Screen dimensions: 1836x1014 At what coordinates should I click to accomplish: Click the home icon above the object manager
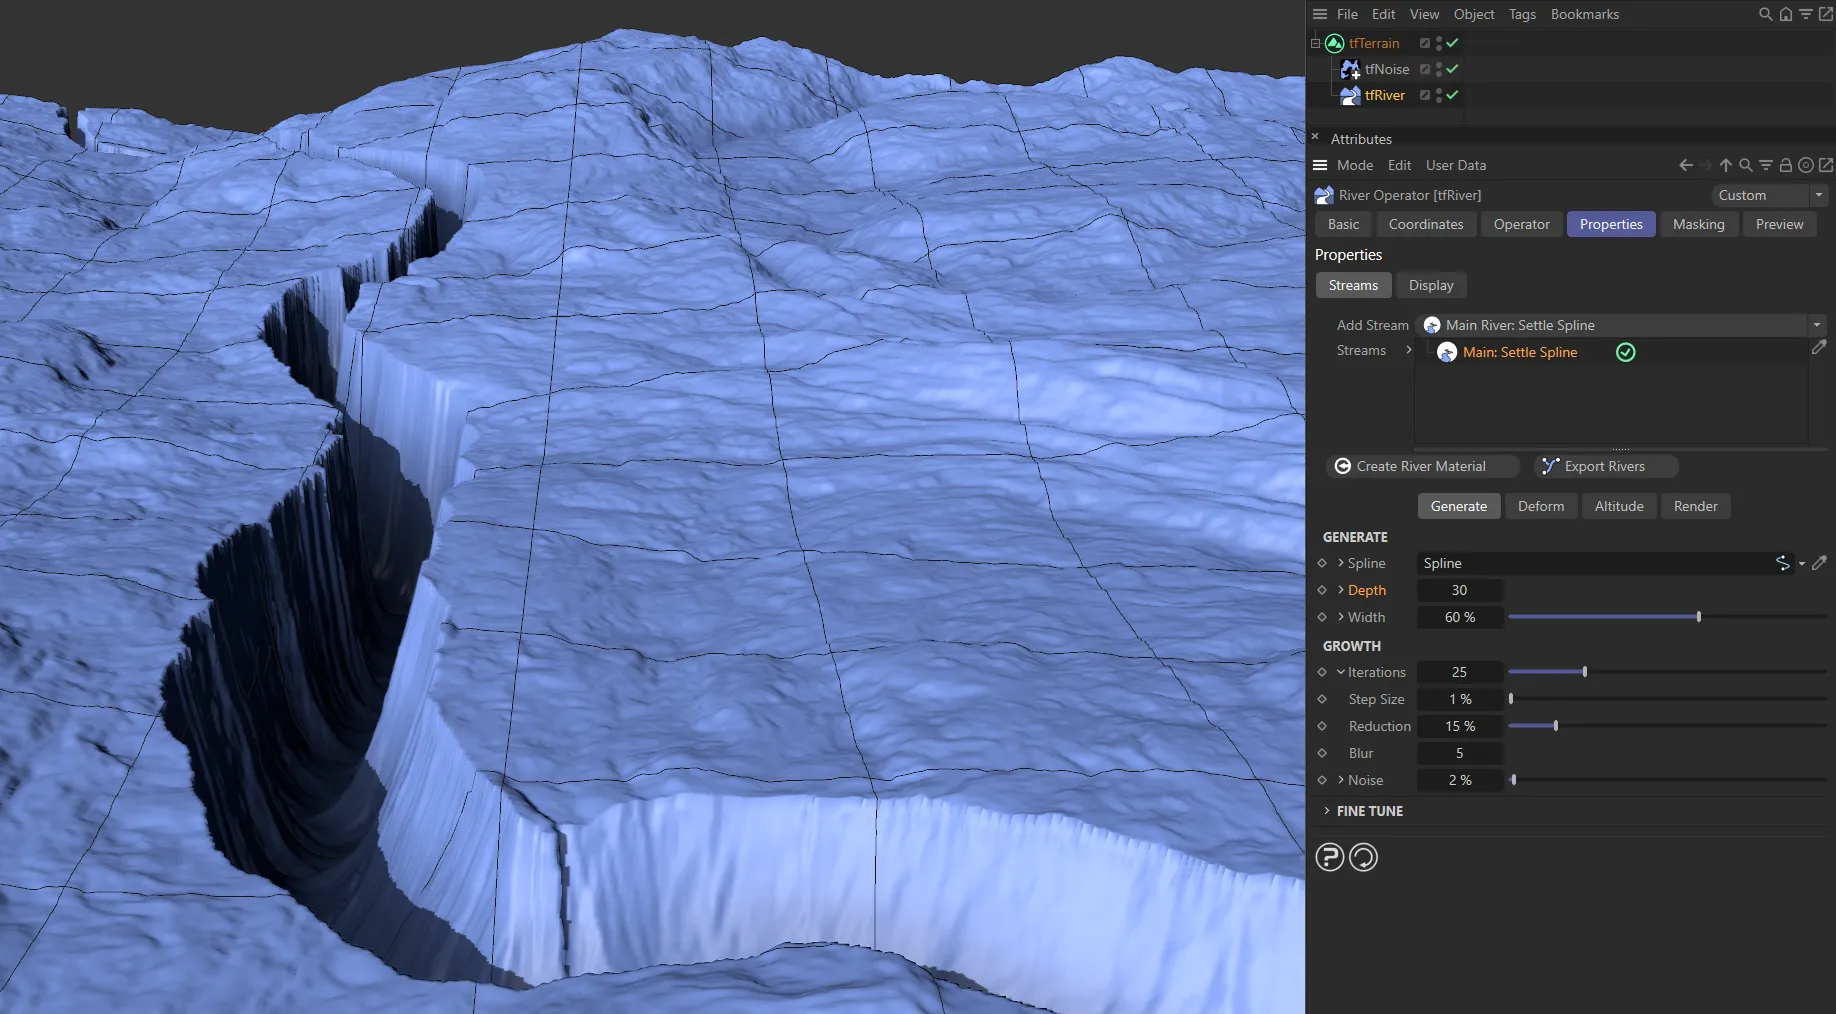pos(1785,14)
